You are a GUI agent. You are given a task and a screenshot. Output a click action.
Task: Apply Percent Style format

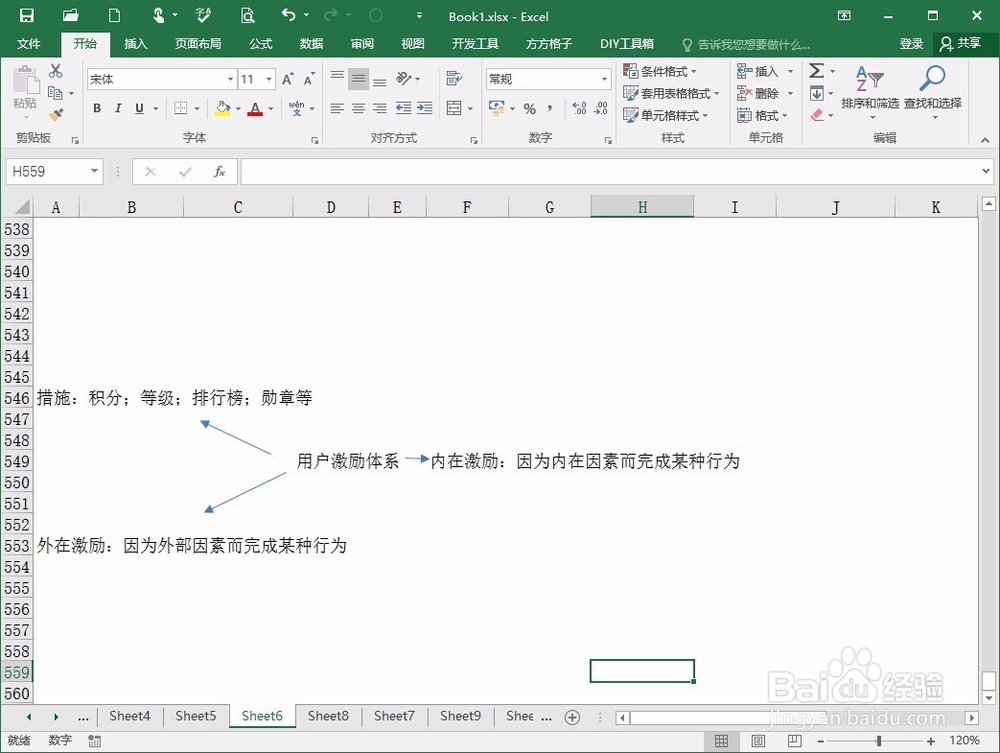(529, 108)
